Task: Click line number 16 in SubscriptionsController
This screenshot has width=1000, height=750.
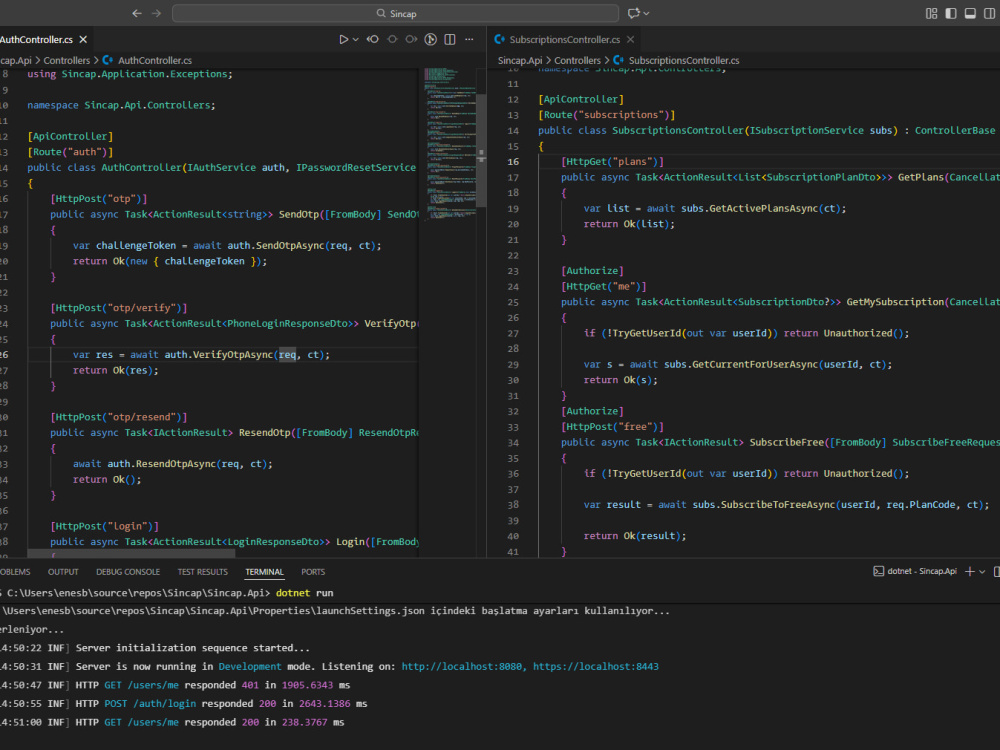Action: (513, 162)
